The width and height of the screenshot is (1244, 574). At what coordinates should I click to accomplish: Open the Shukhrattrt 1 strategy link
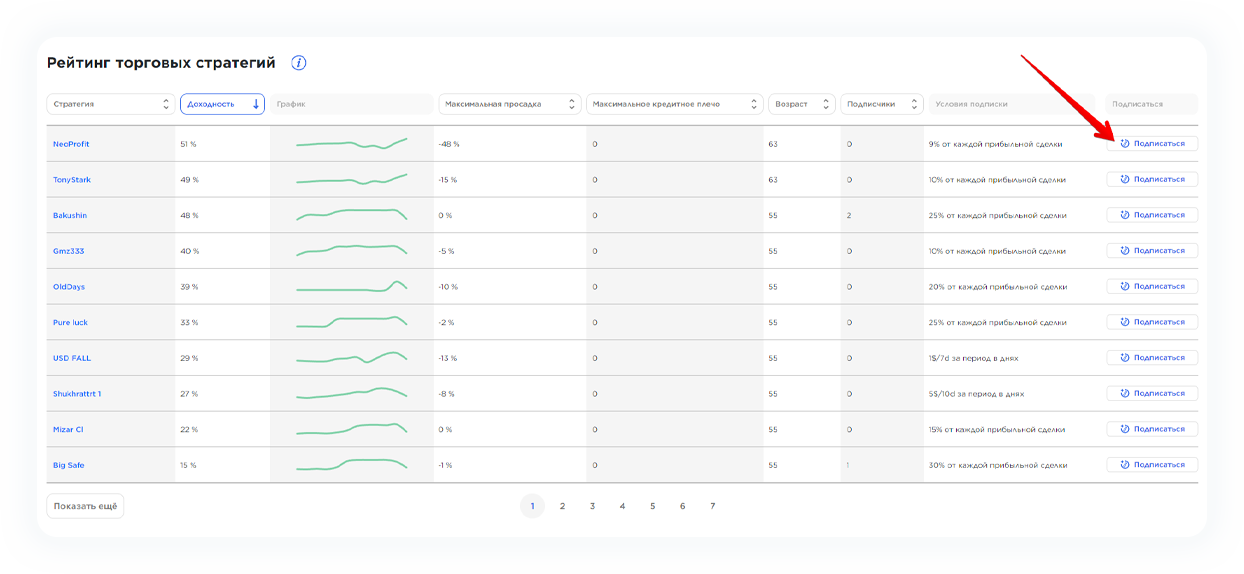[x=77, y=394]
